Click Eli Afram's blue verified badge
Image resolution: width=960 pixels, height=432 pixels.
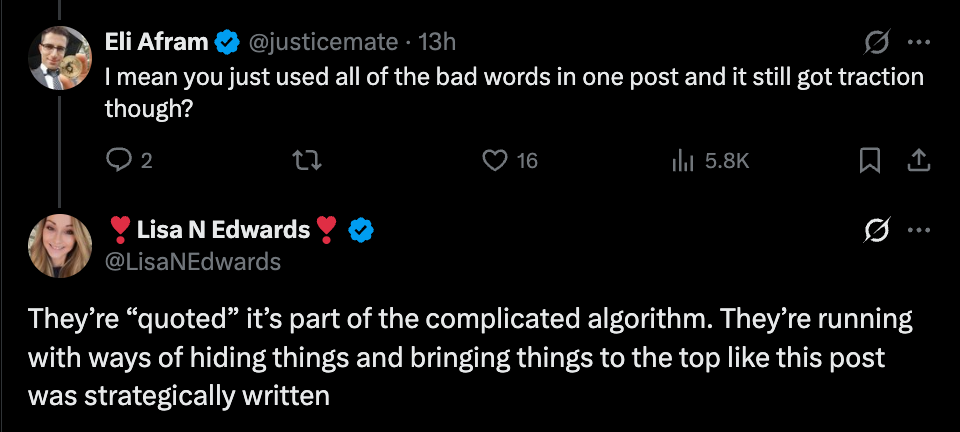pyautogui.click(x=228, y=43)
